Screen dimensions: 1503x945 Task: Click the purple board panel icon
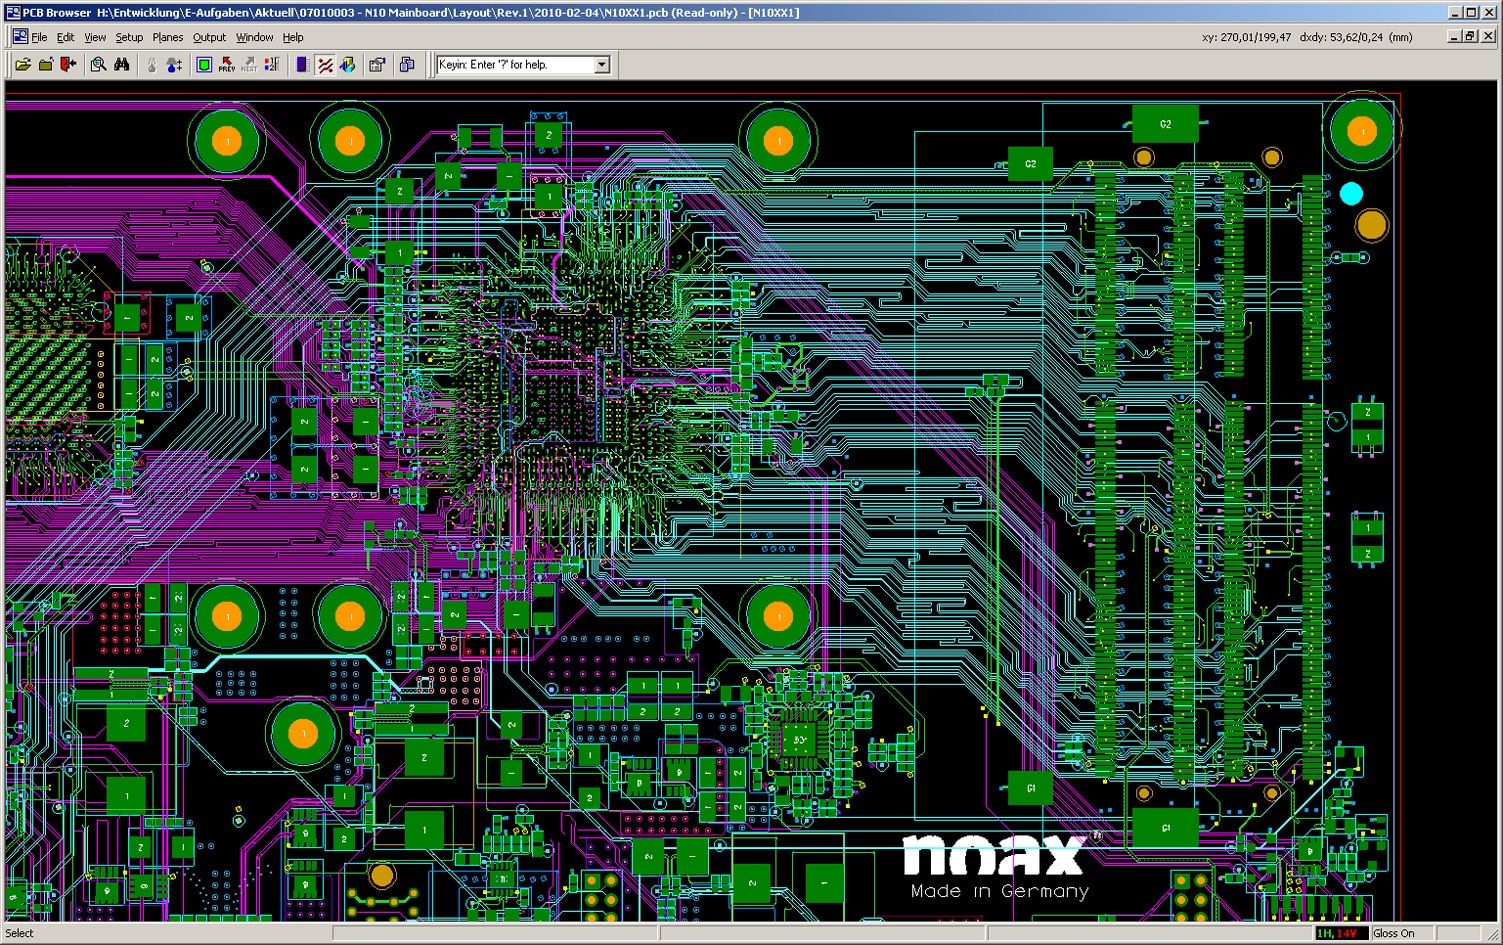(301, 65)
